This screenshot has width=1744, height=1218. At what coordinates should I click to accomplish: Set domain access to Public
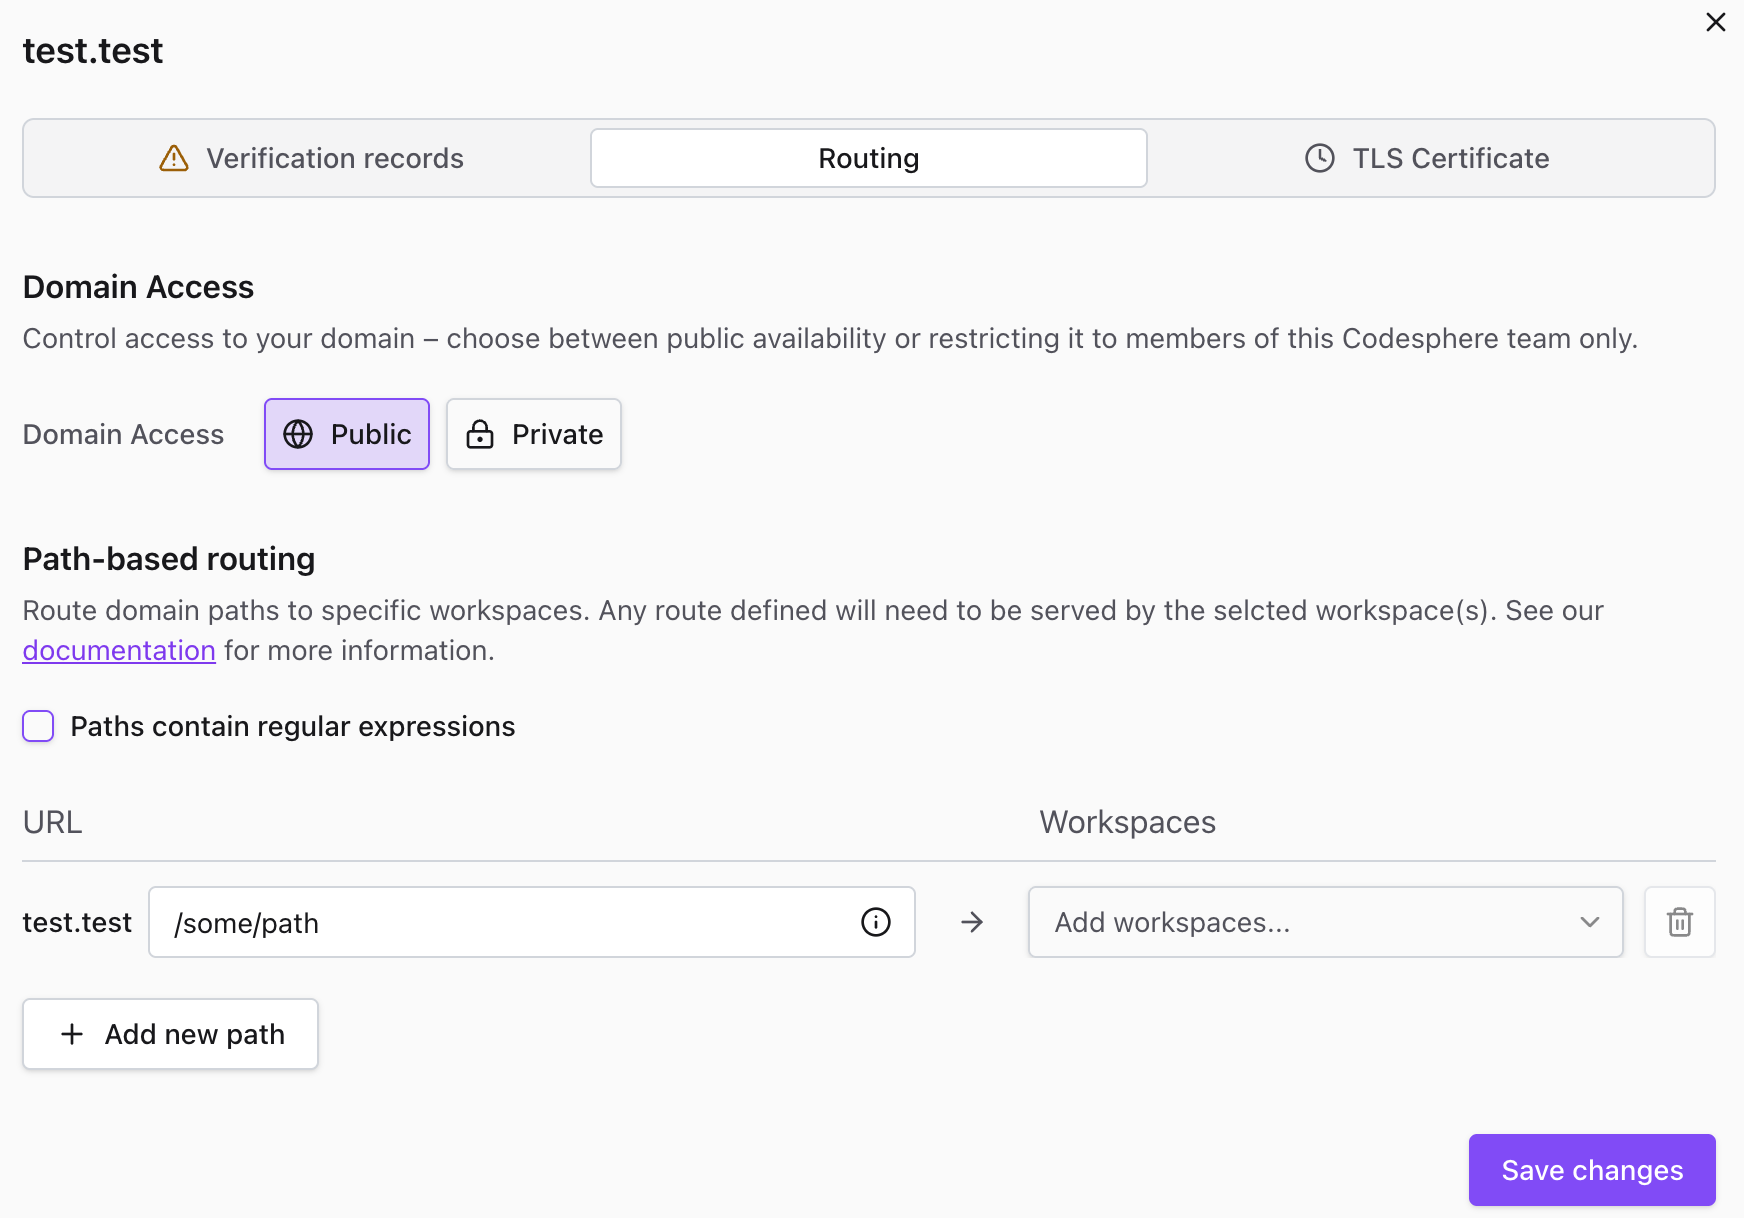point(346,434)
